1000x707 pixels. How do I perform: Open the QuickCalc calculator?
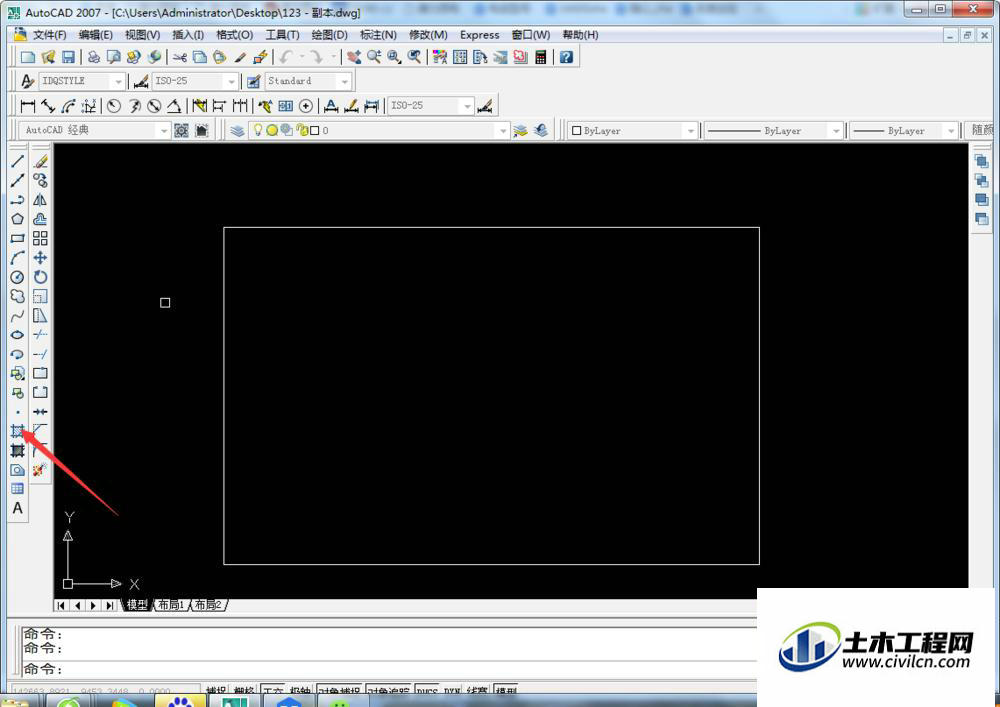(541, 57)
